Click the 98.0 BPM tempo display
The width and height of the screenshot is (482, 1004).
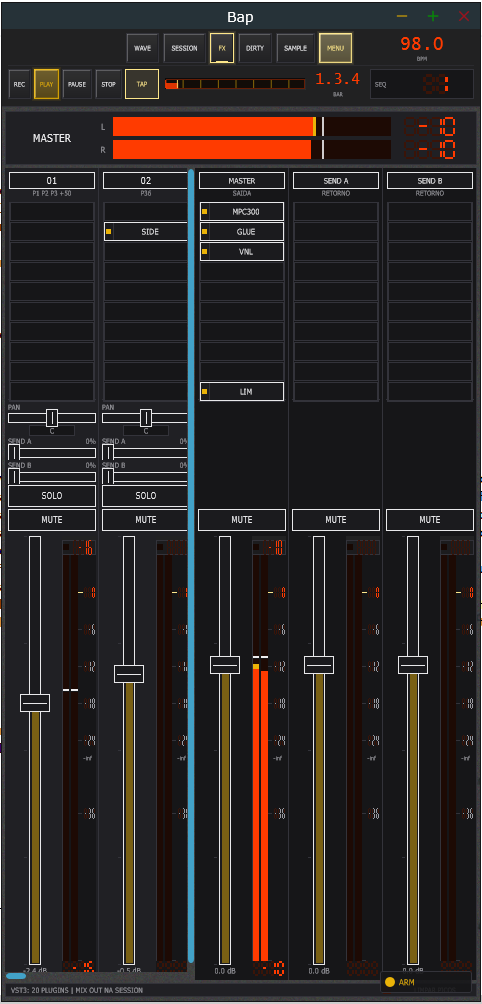point(422,44)
